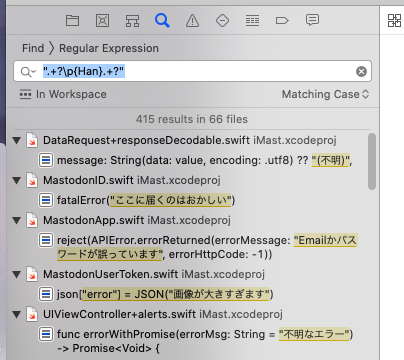
Task: Collapse MastodonID.swift results
Action: click(17, 180)
